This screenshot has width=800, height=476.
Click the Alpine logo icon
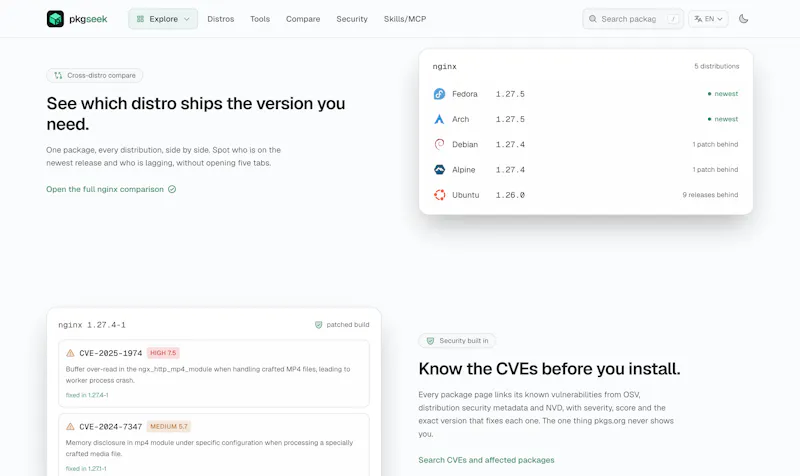click(439, 169)
